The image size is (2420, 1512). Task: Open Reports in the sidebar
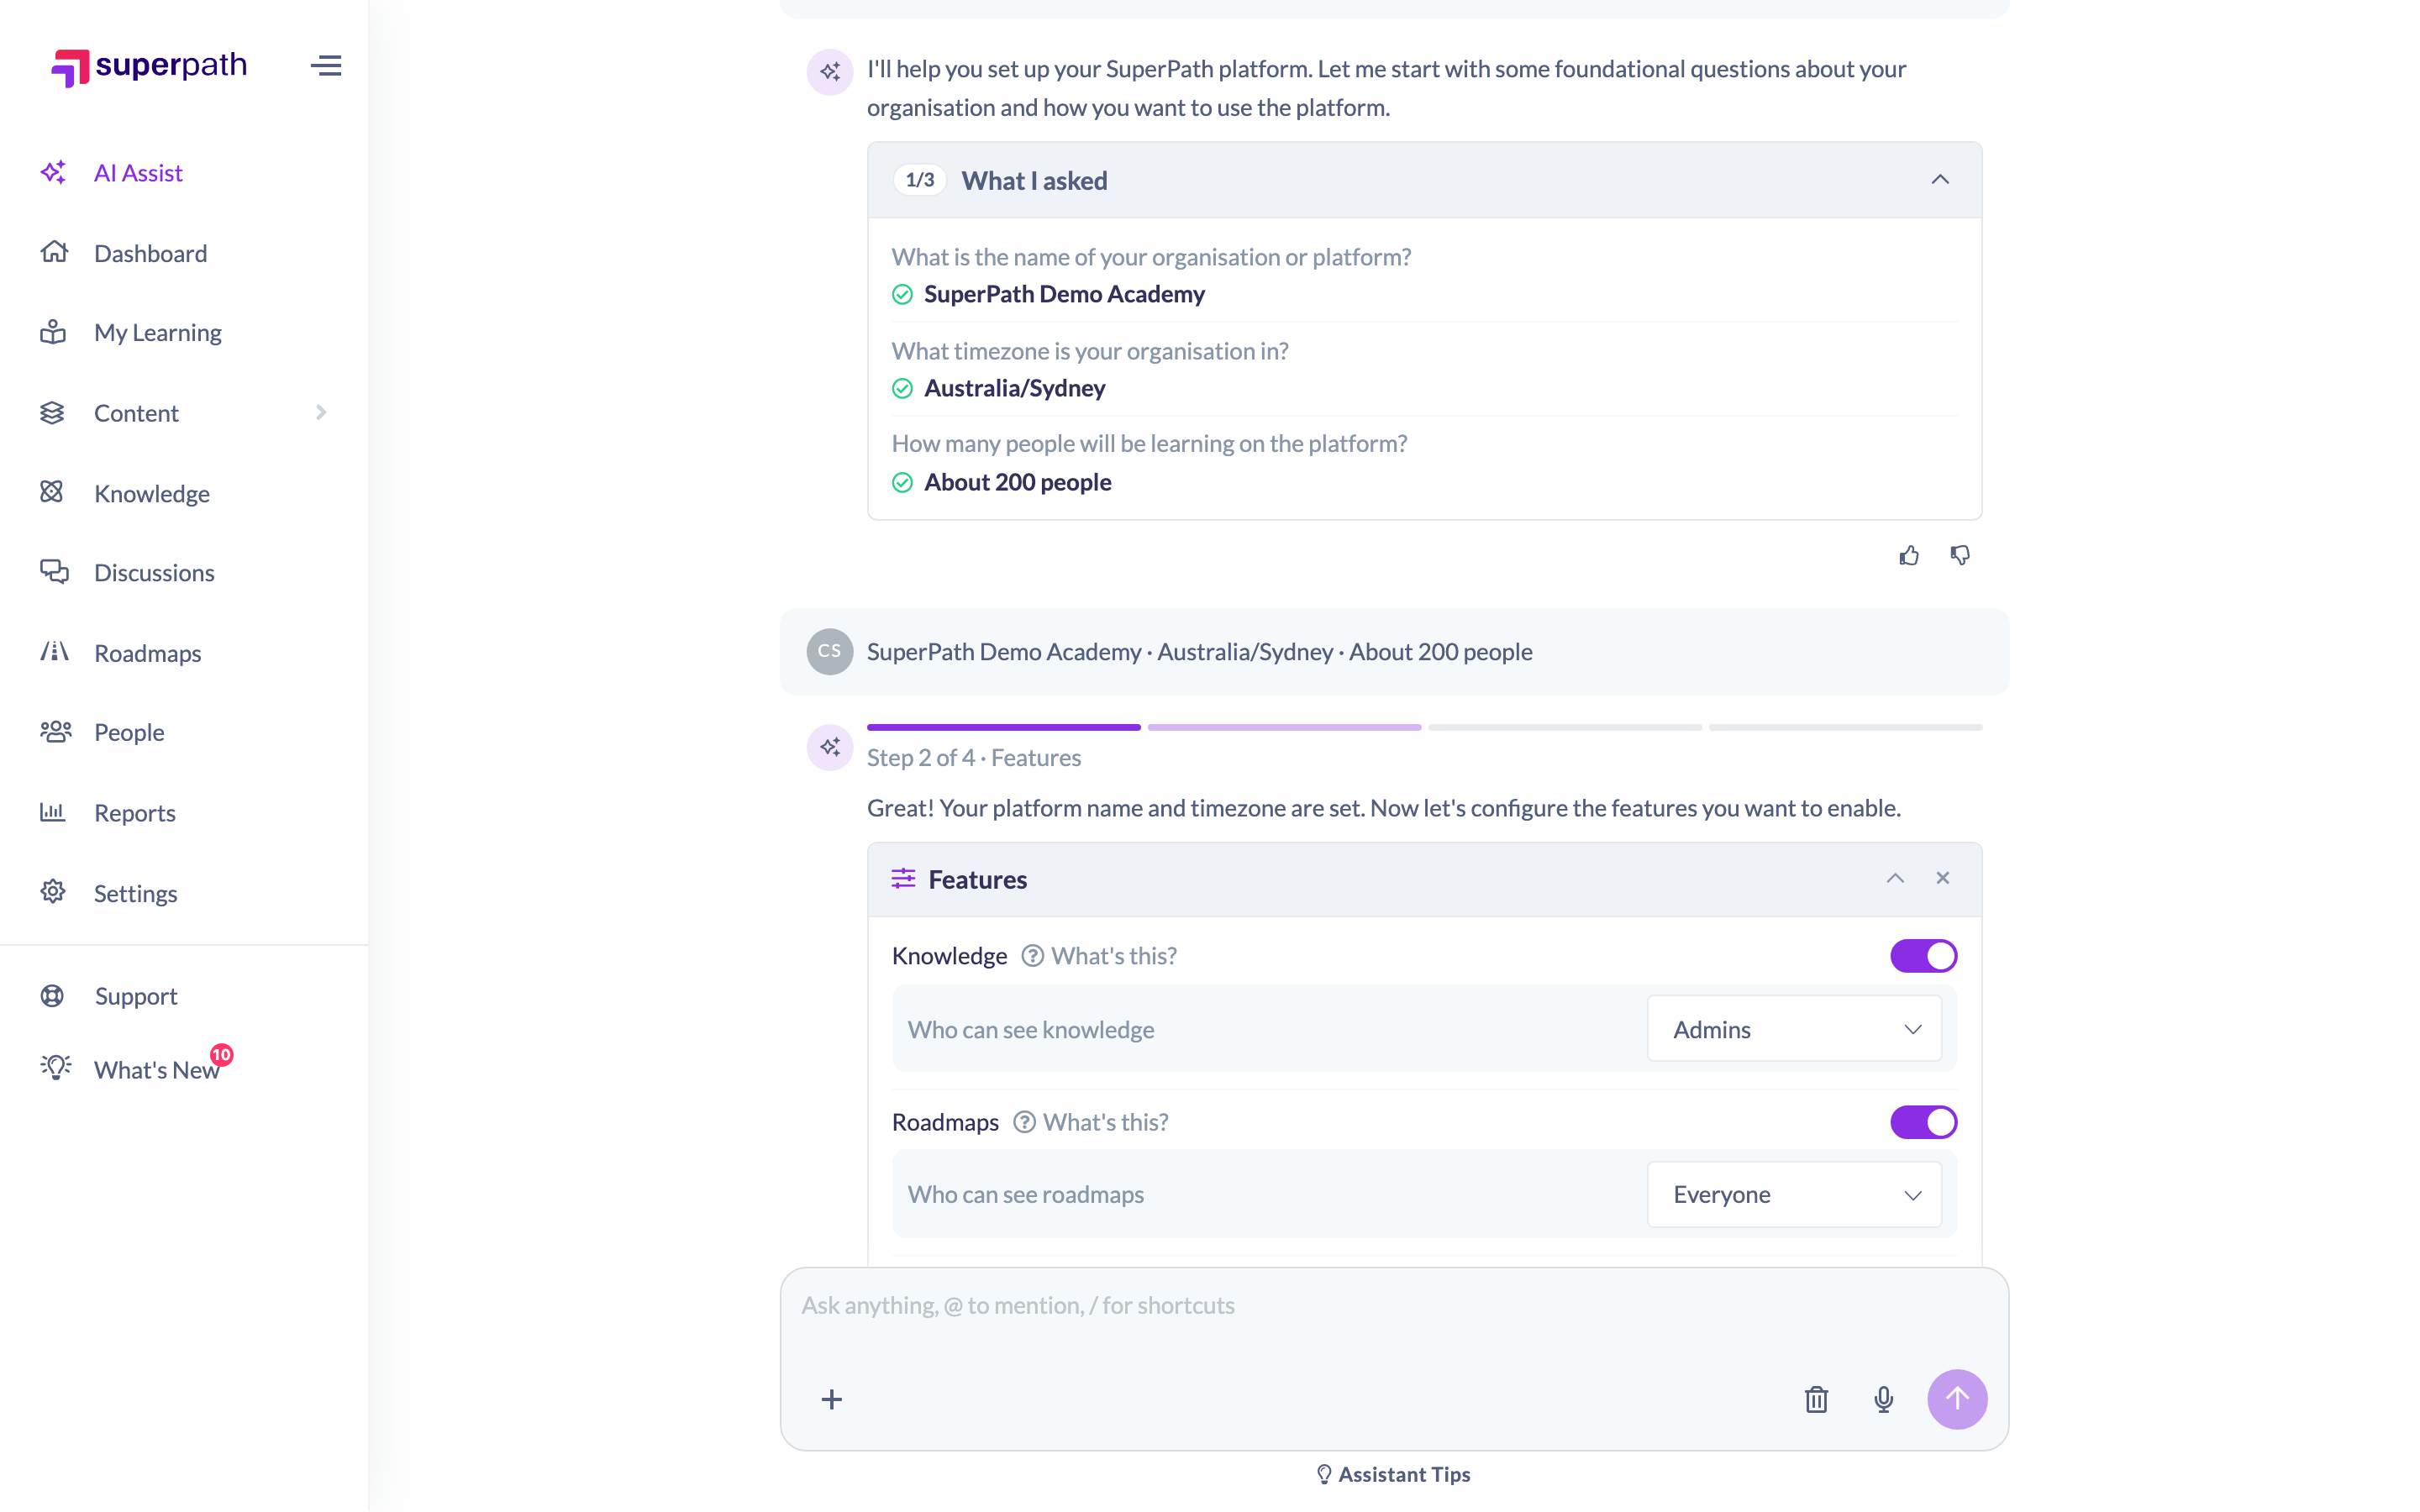pos(134,813)
